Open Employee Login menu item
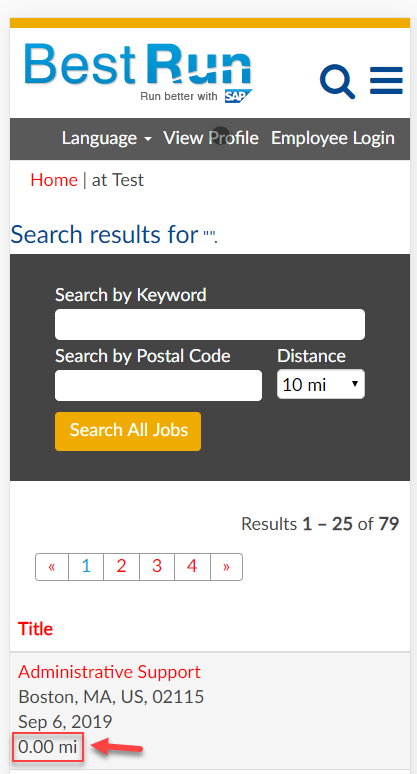Image resolution: width=417 pixels, height=774 pixels. 333,138
